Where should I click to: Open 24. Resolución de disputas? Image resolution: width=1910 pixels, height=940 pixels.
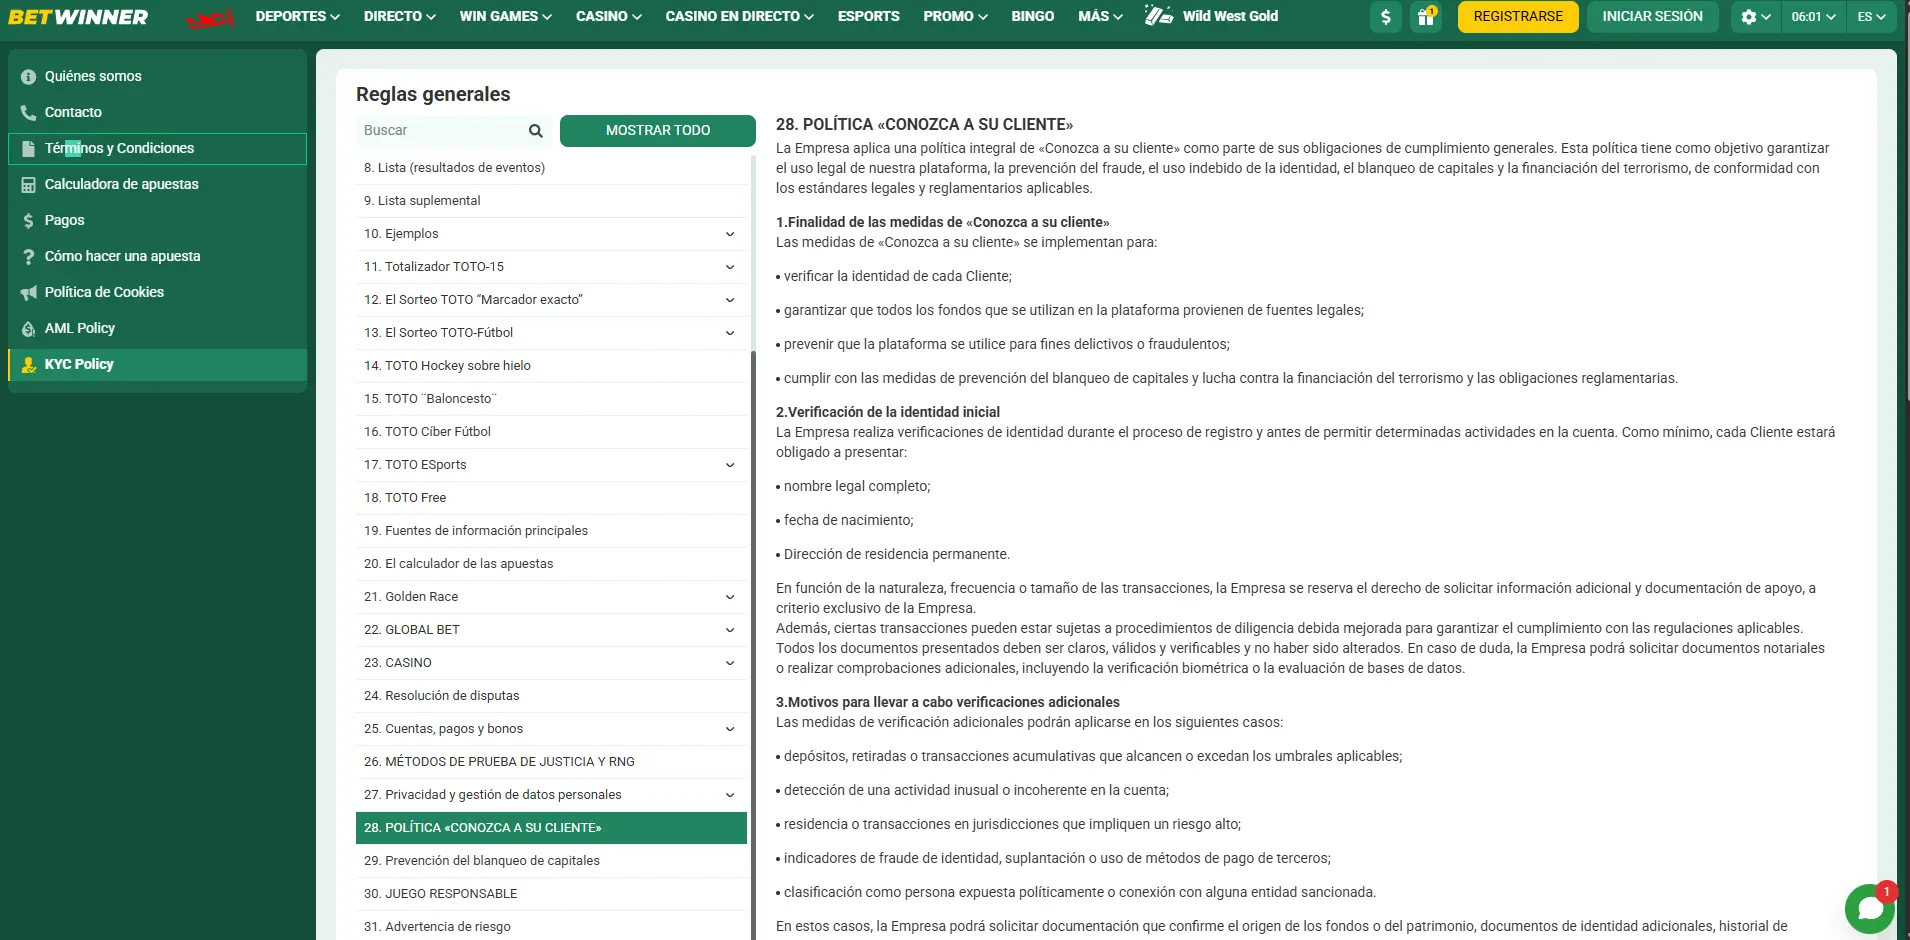(551, 696)
